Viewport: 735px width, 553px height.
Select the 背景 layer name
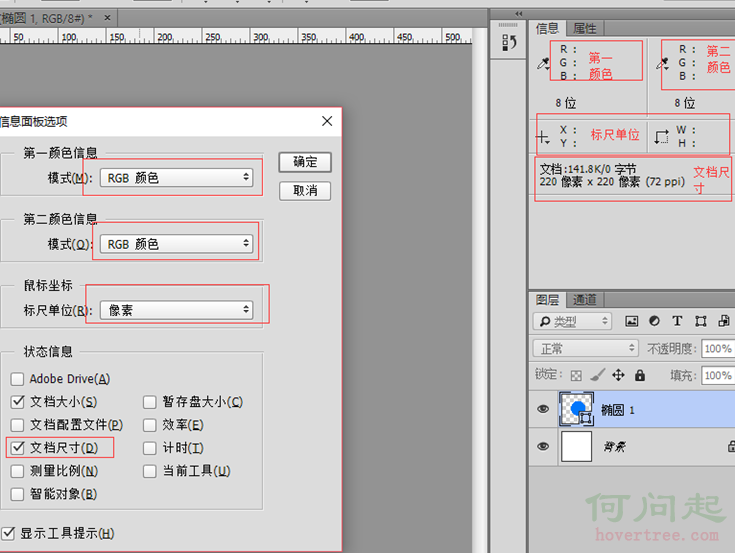615,447
